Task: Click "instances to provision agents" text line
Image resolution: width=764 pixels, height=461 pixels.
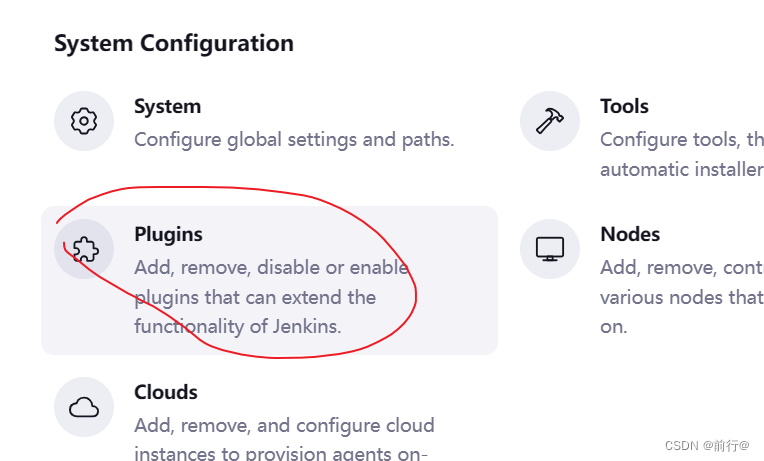Action: pos(281,453)
